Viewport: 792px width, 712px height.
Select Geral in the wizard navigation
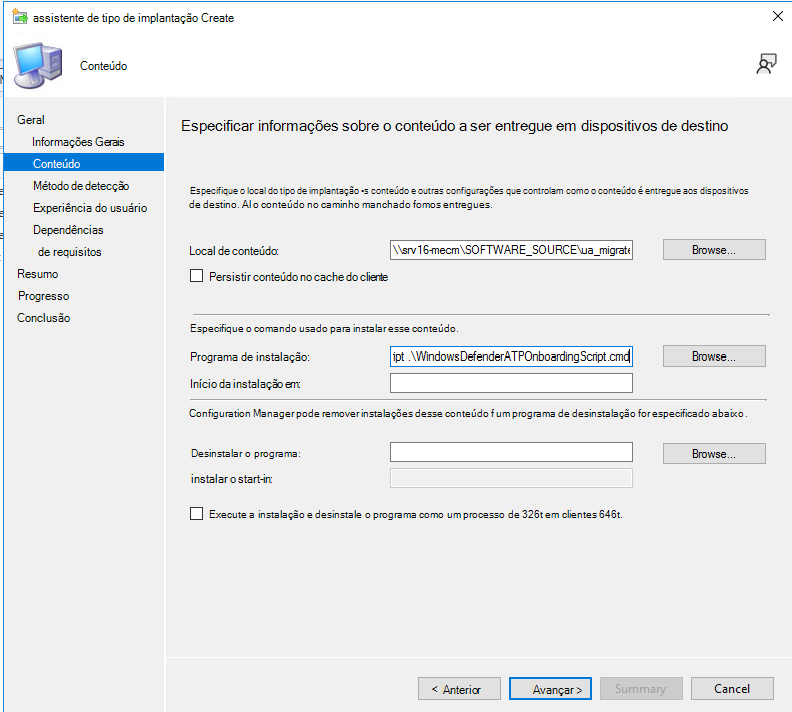click(x=31, y=120)
